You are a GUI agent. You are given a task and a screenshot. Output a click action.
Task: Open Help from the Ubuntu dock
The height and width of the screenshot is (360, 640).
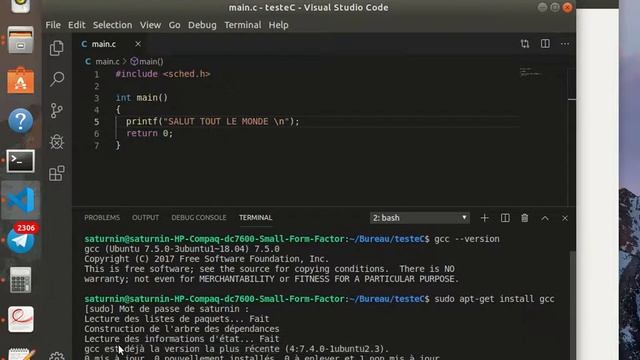[x=20, y=120]
